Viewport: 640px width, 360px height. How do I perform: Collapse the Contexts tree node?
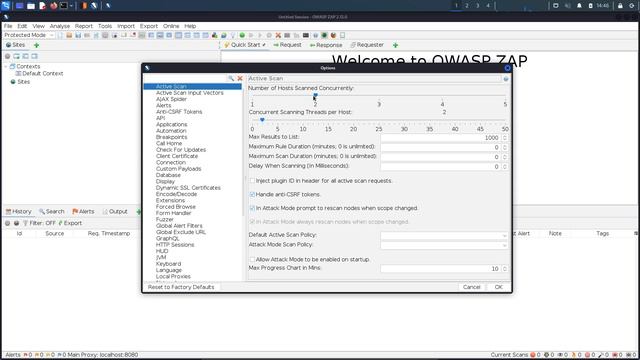(x=6, y=66)
